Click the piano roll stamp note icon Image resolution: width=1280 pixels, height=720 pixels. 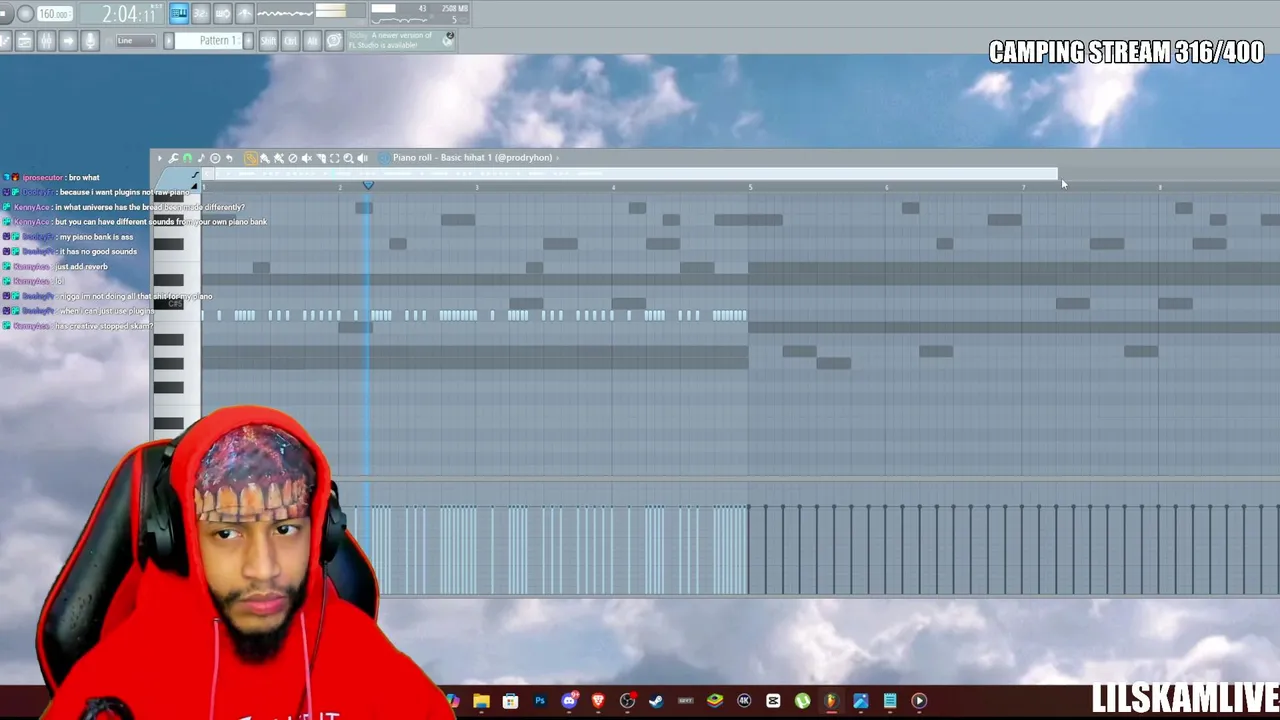(x=201, y=158)
